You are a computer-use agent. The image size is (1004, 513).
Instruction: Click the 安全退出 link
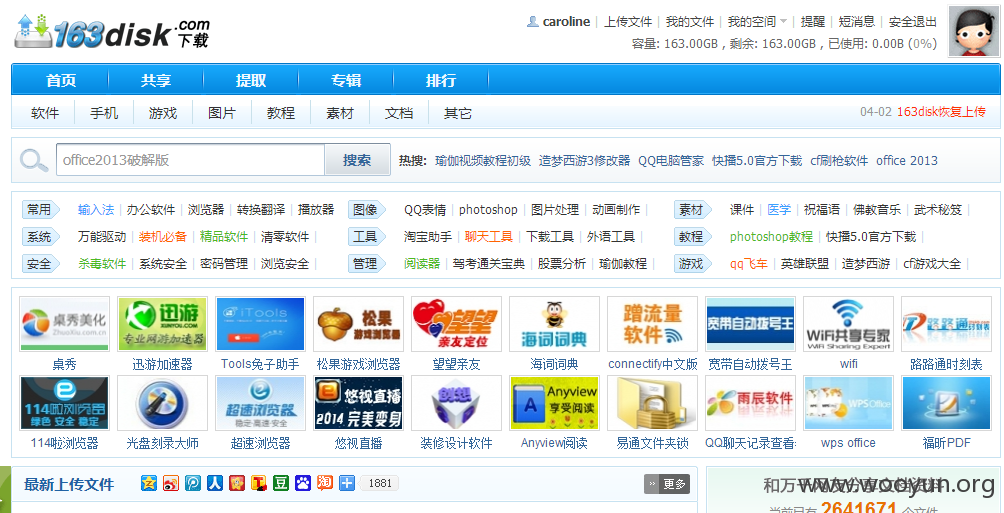coord(913,22)
